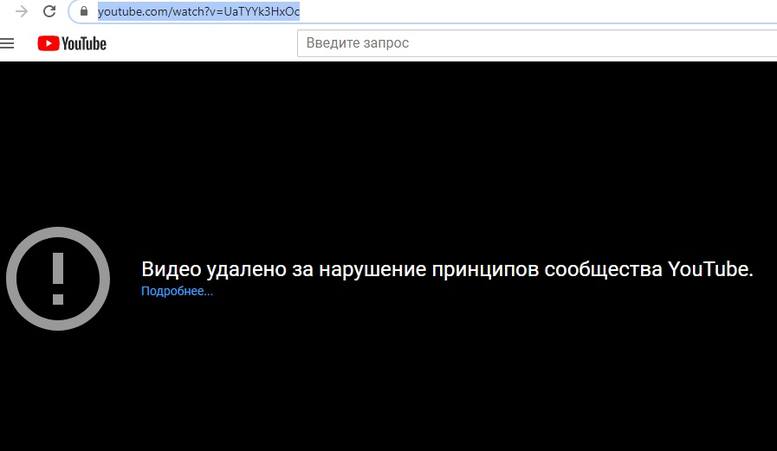
Task: Click the word YouTube in the error message
Action: click(x=709, y=270)
